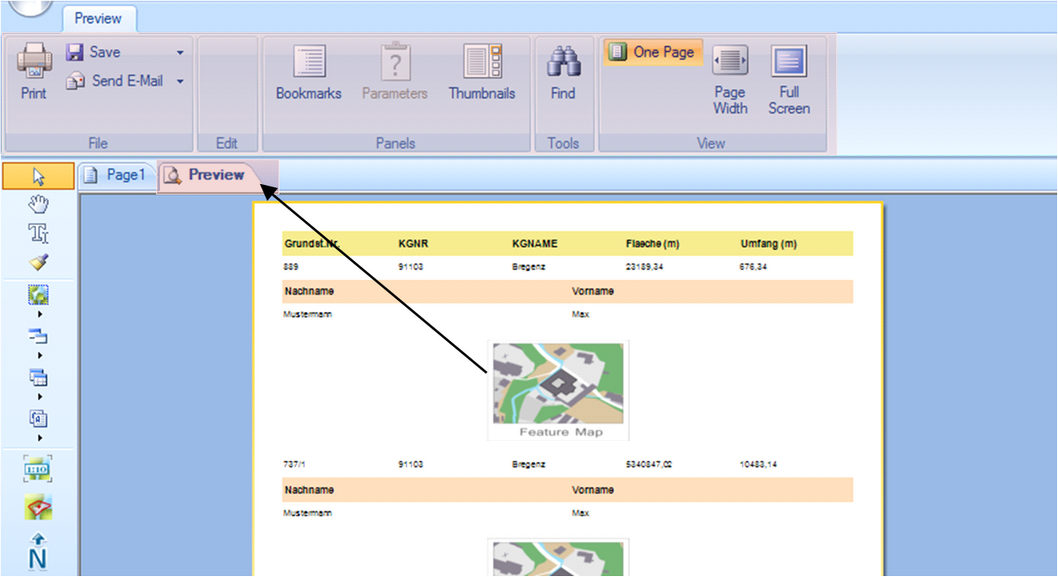Click the KGNR column header

click(x=413, y=244)
